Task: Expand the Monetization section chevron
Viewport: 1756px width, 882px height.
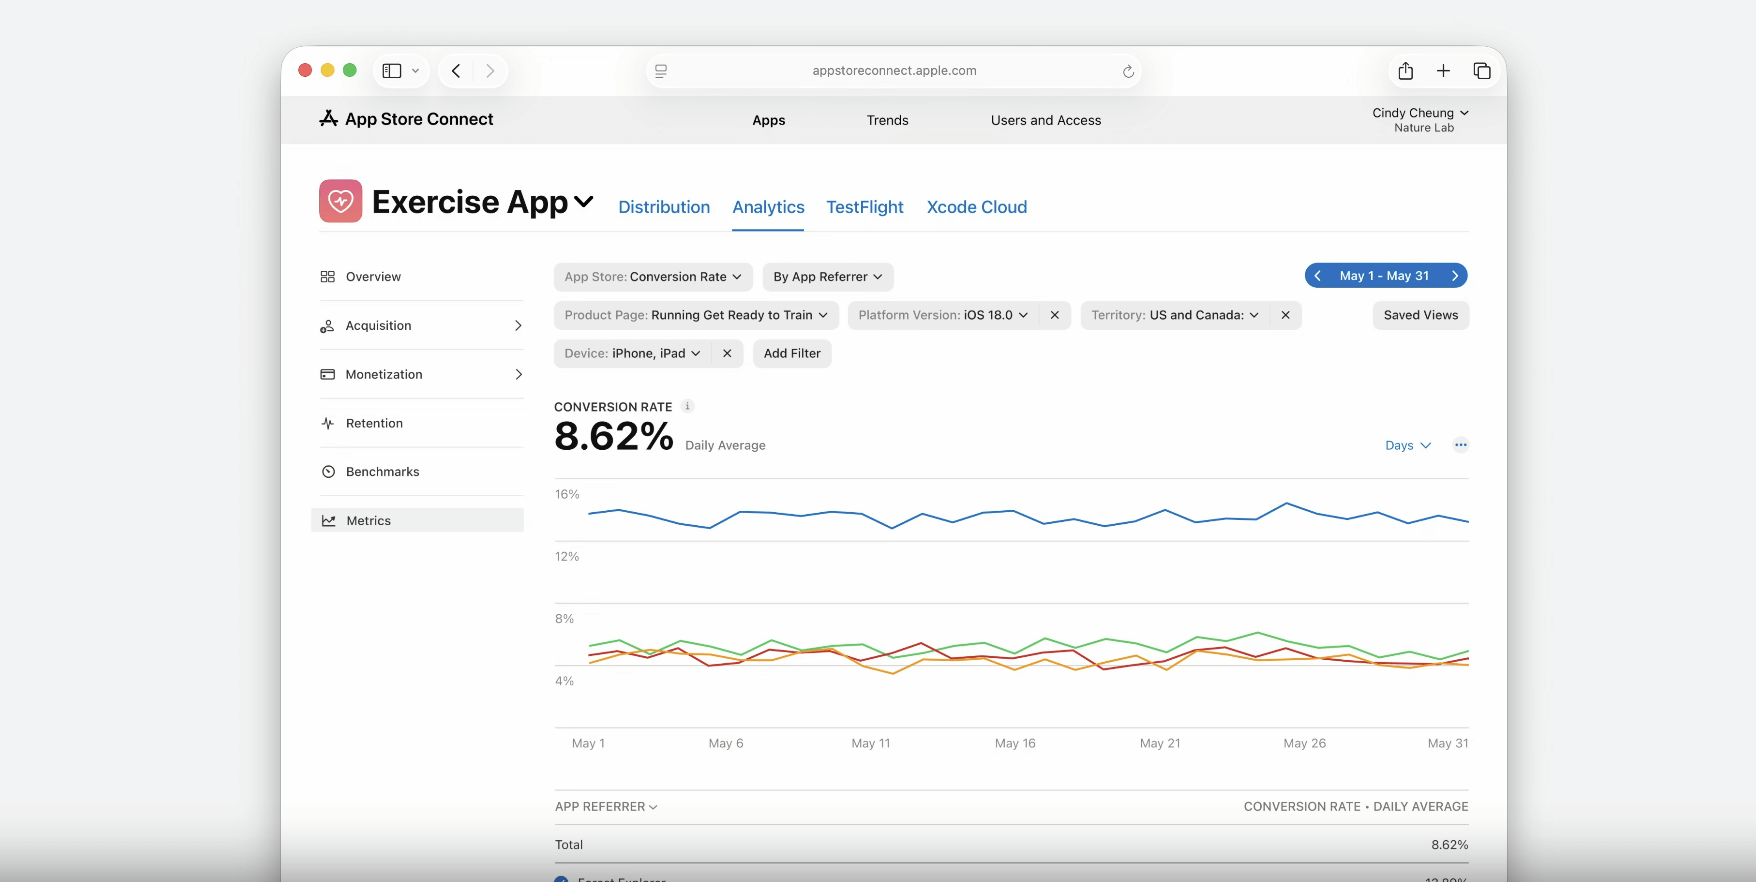Action: coord(518,375)
